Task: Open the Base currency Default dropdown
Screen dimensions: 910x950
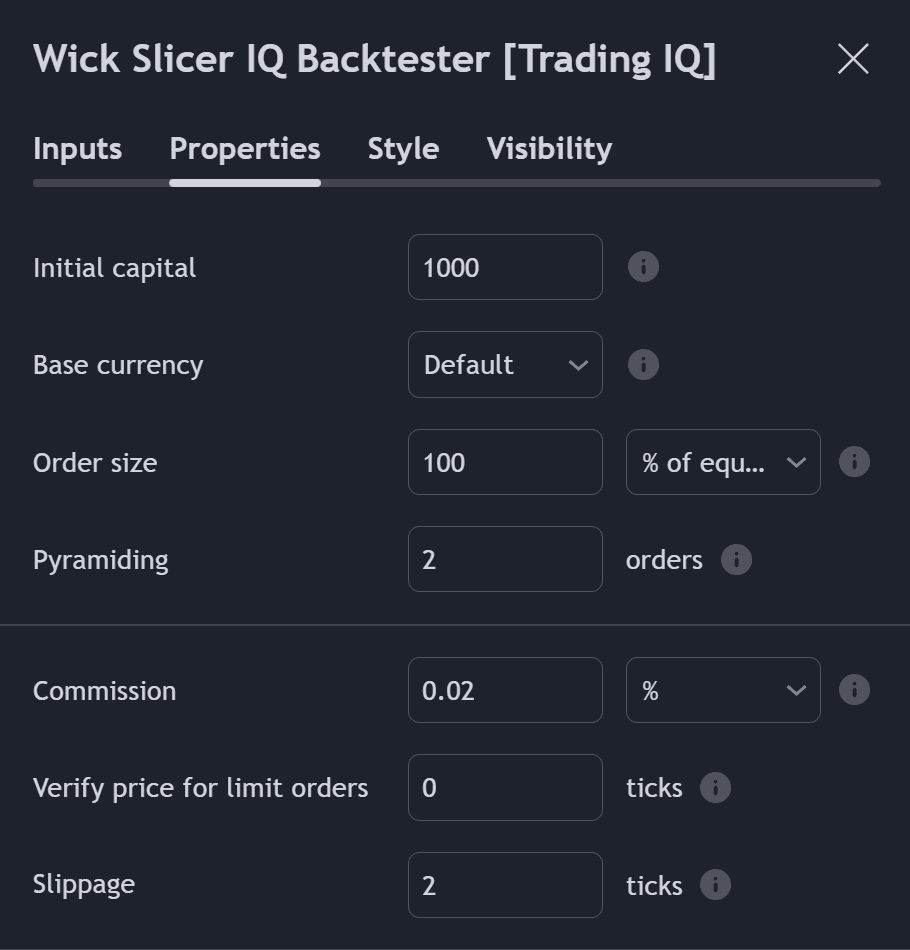Action: coord(505,365)
